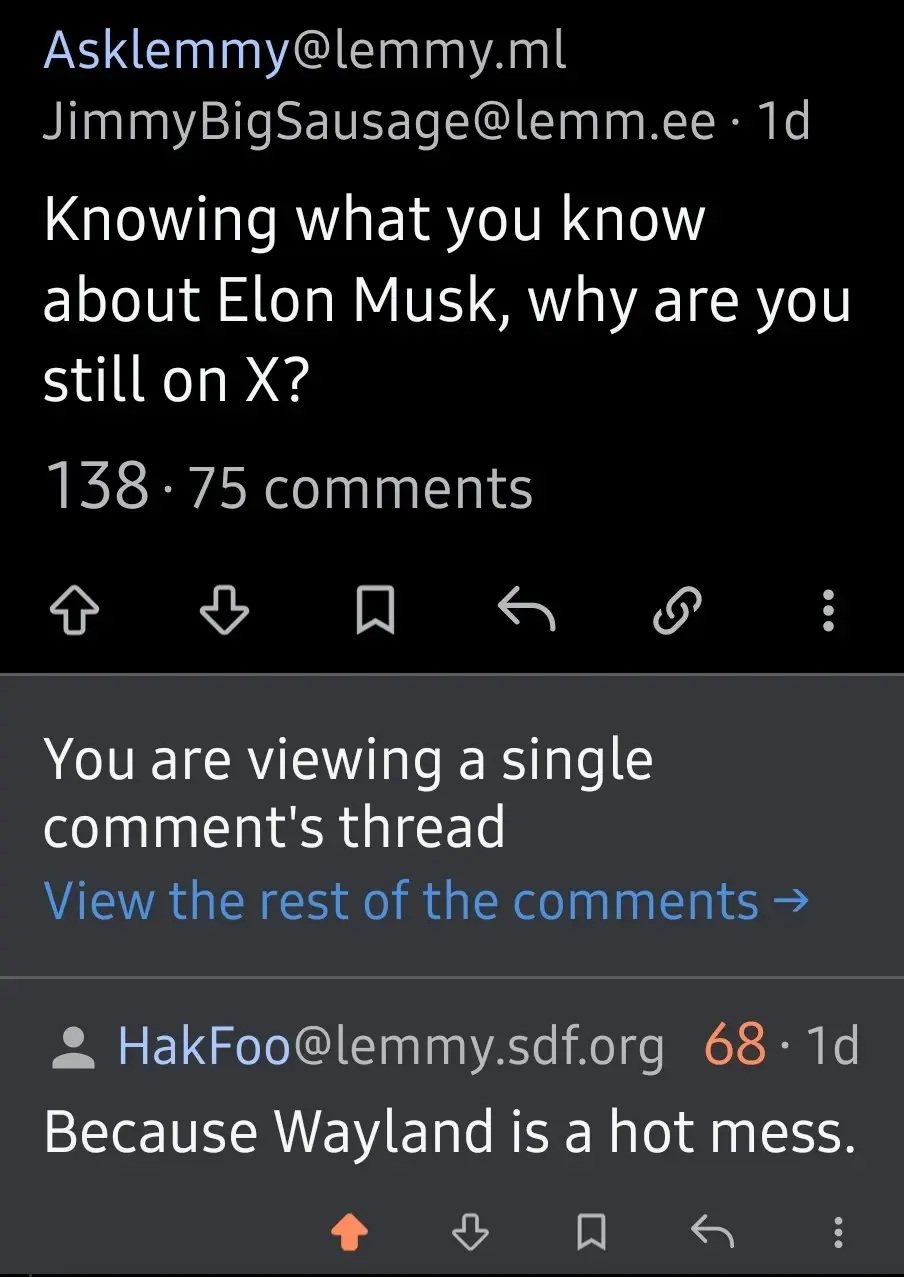Collapse the "Because Wayland is a hot mess" comment
Viewport: 904px width, 1277px height.
tap(450, 1132)
